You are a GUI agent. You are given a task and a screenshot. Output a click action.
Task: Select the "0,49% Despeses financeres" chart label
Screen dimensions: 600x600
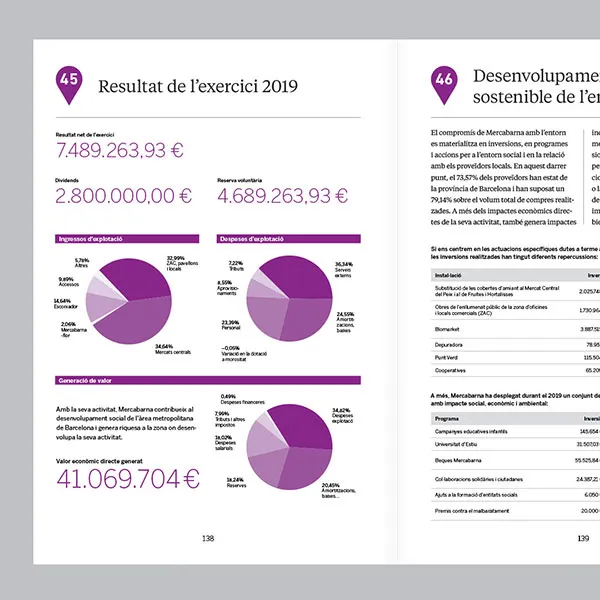[243, 399]
